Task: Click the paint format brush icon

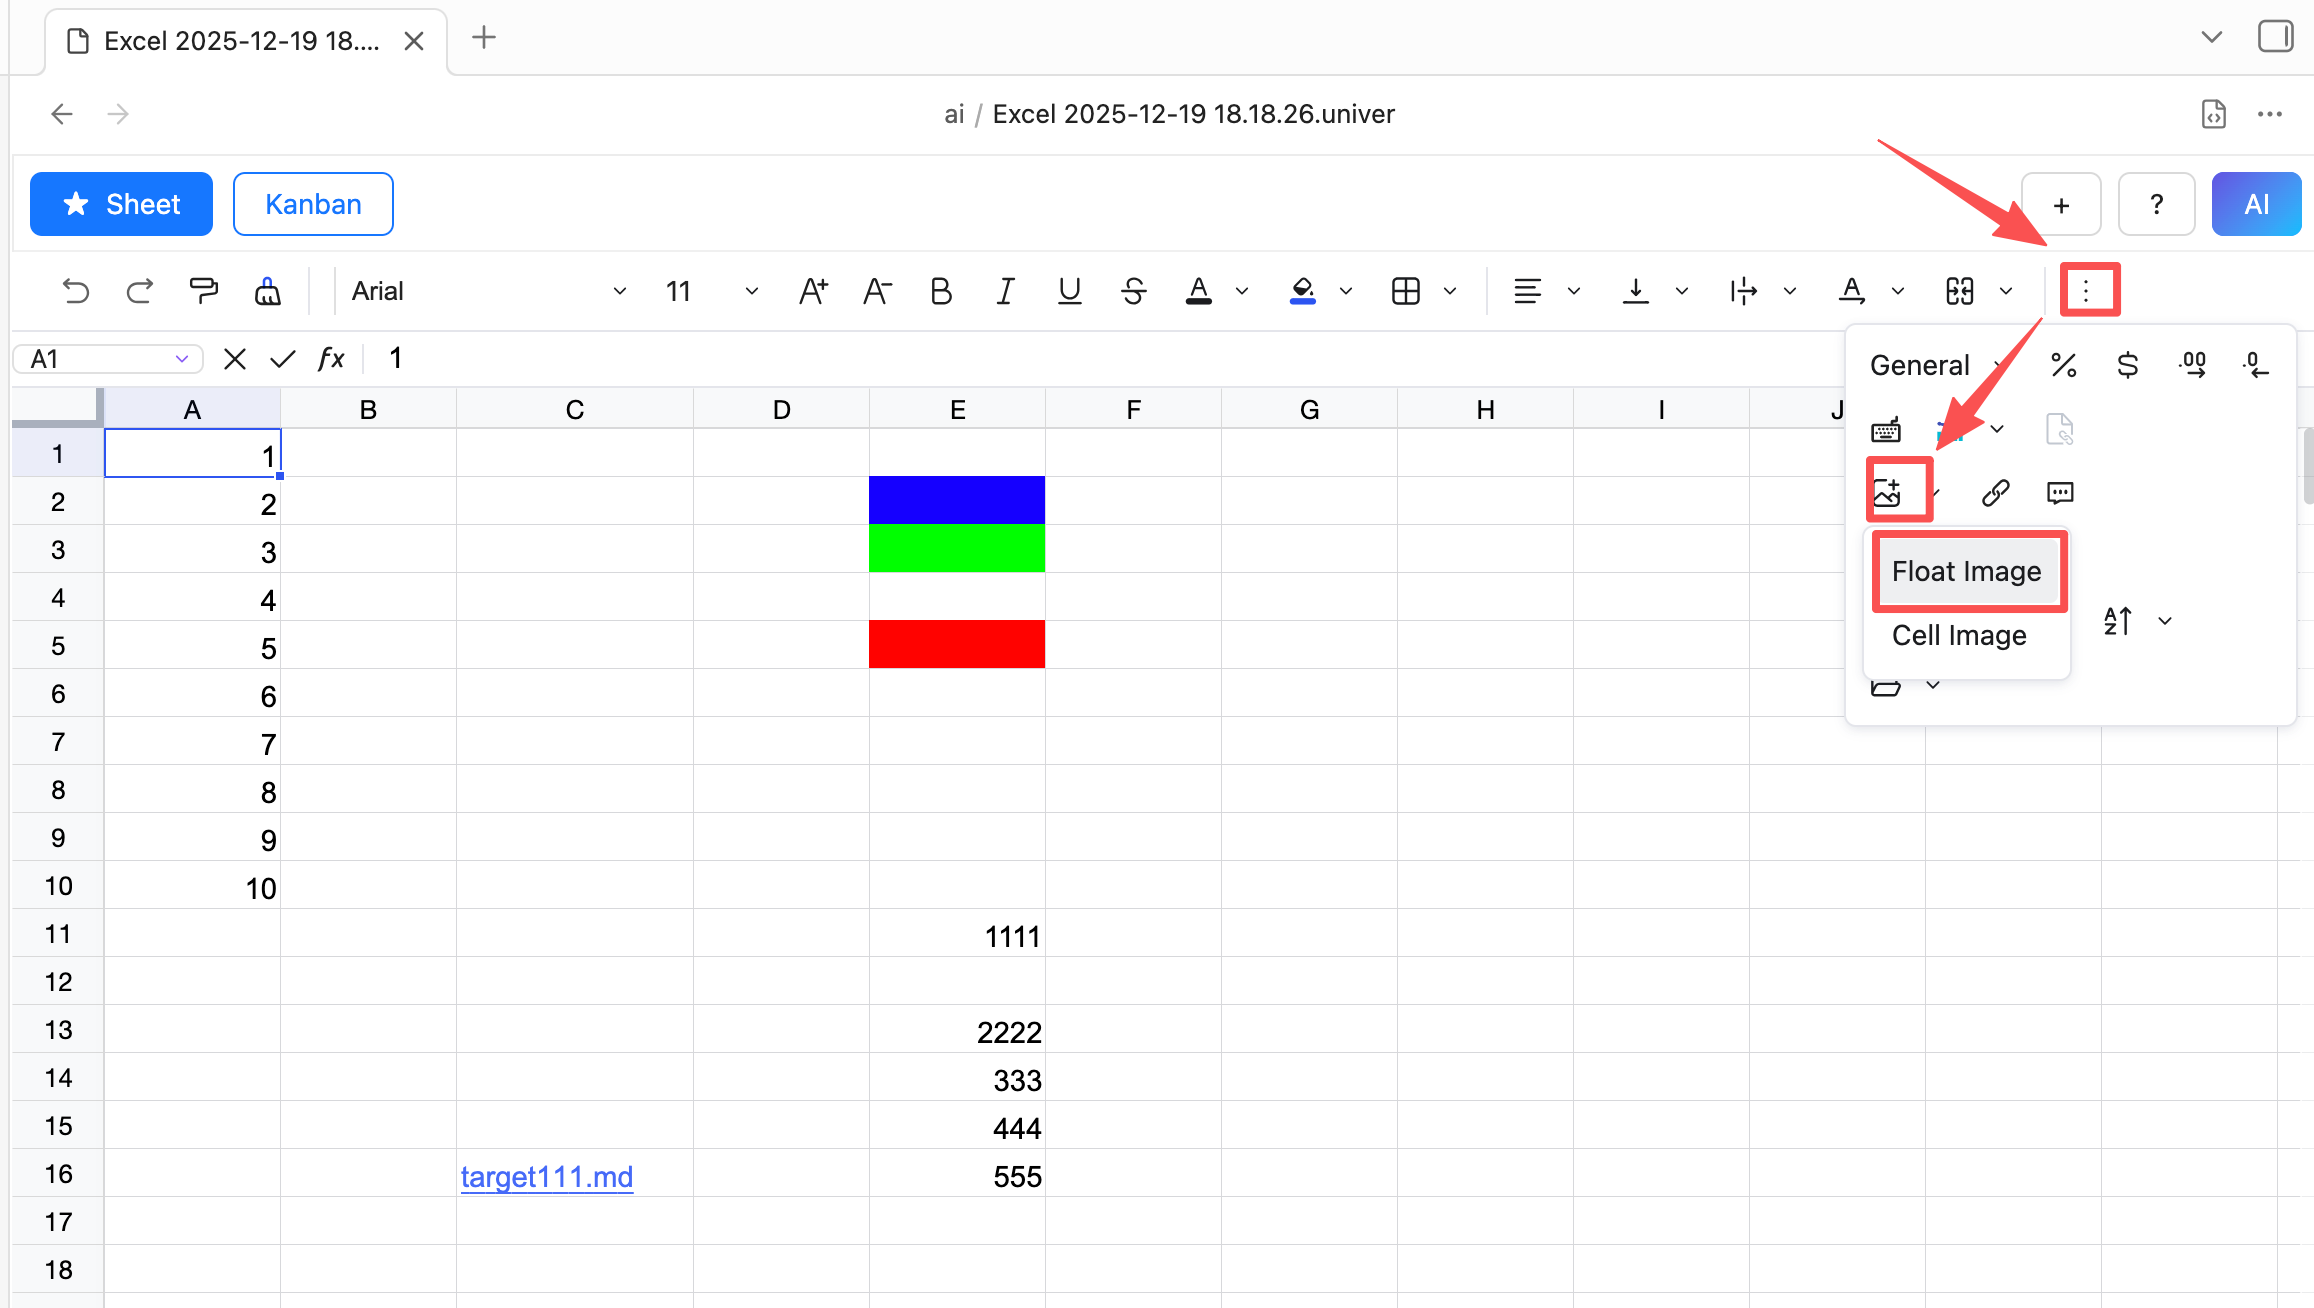Action: click(203, 291)
